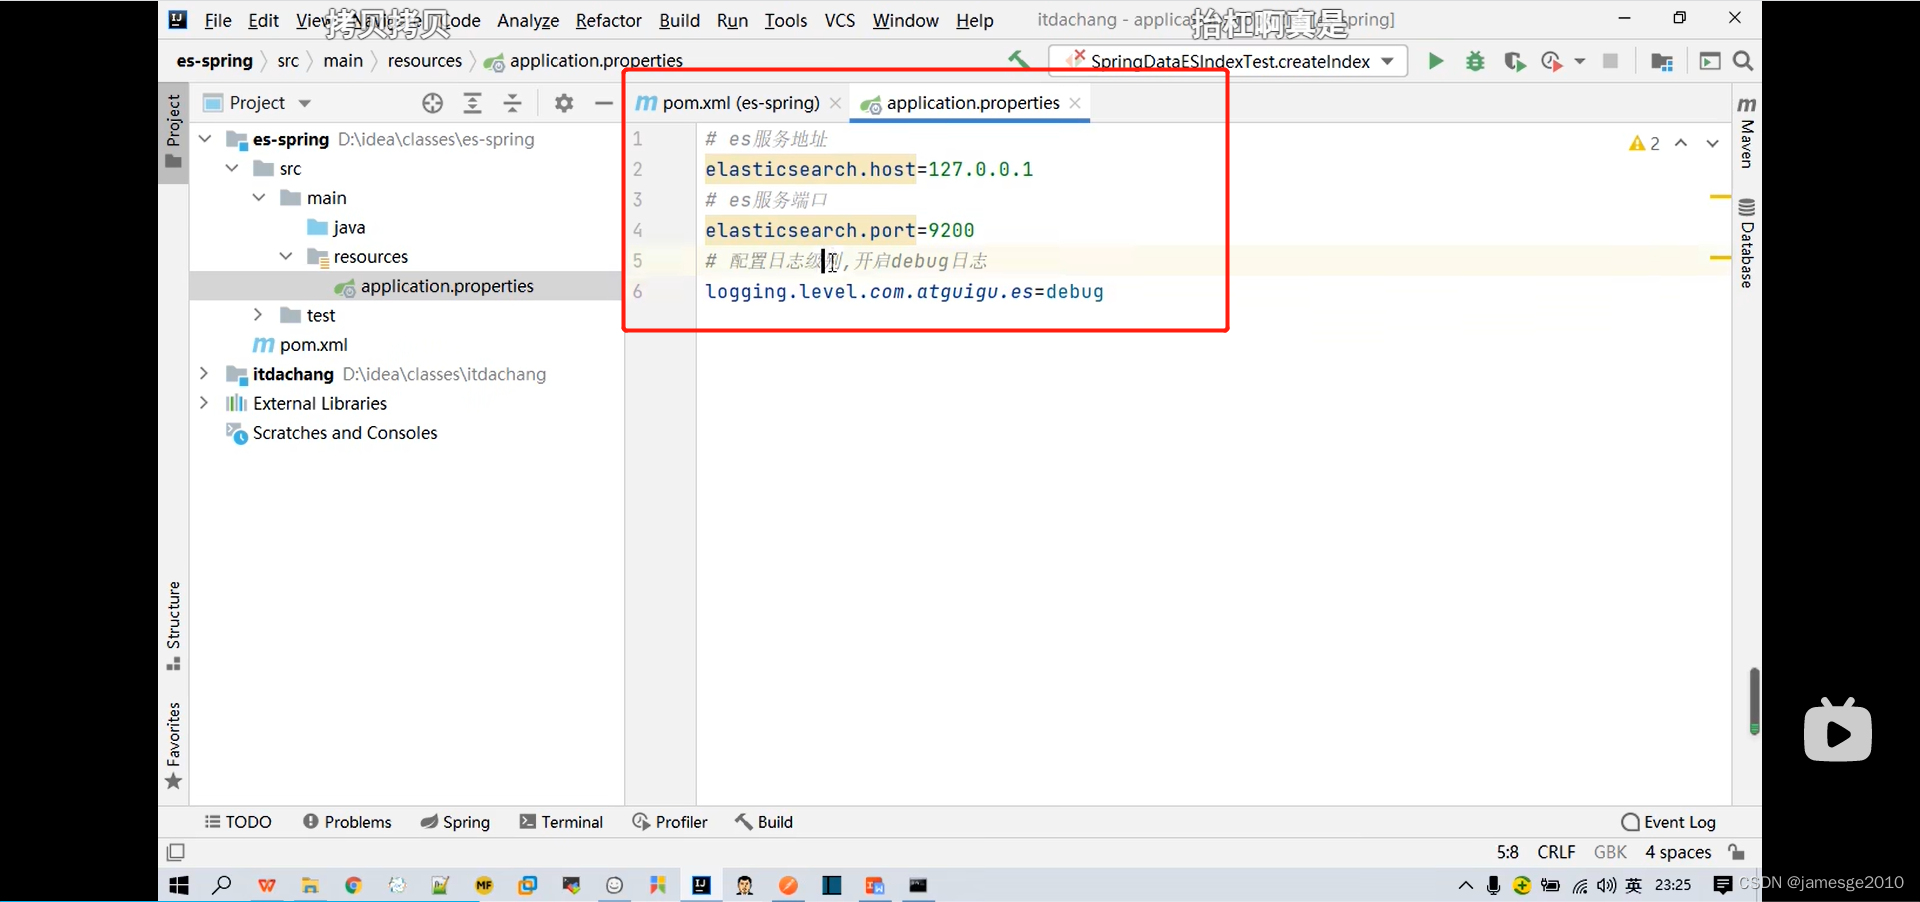This screenshot has width=1920, height=902.
Task: Hide the Project tool window
Action: (x=603, y=103)
